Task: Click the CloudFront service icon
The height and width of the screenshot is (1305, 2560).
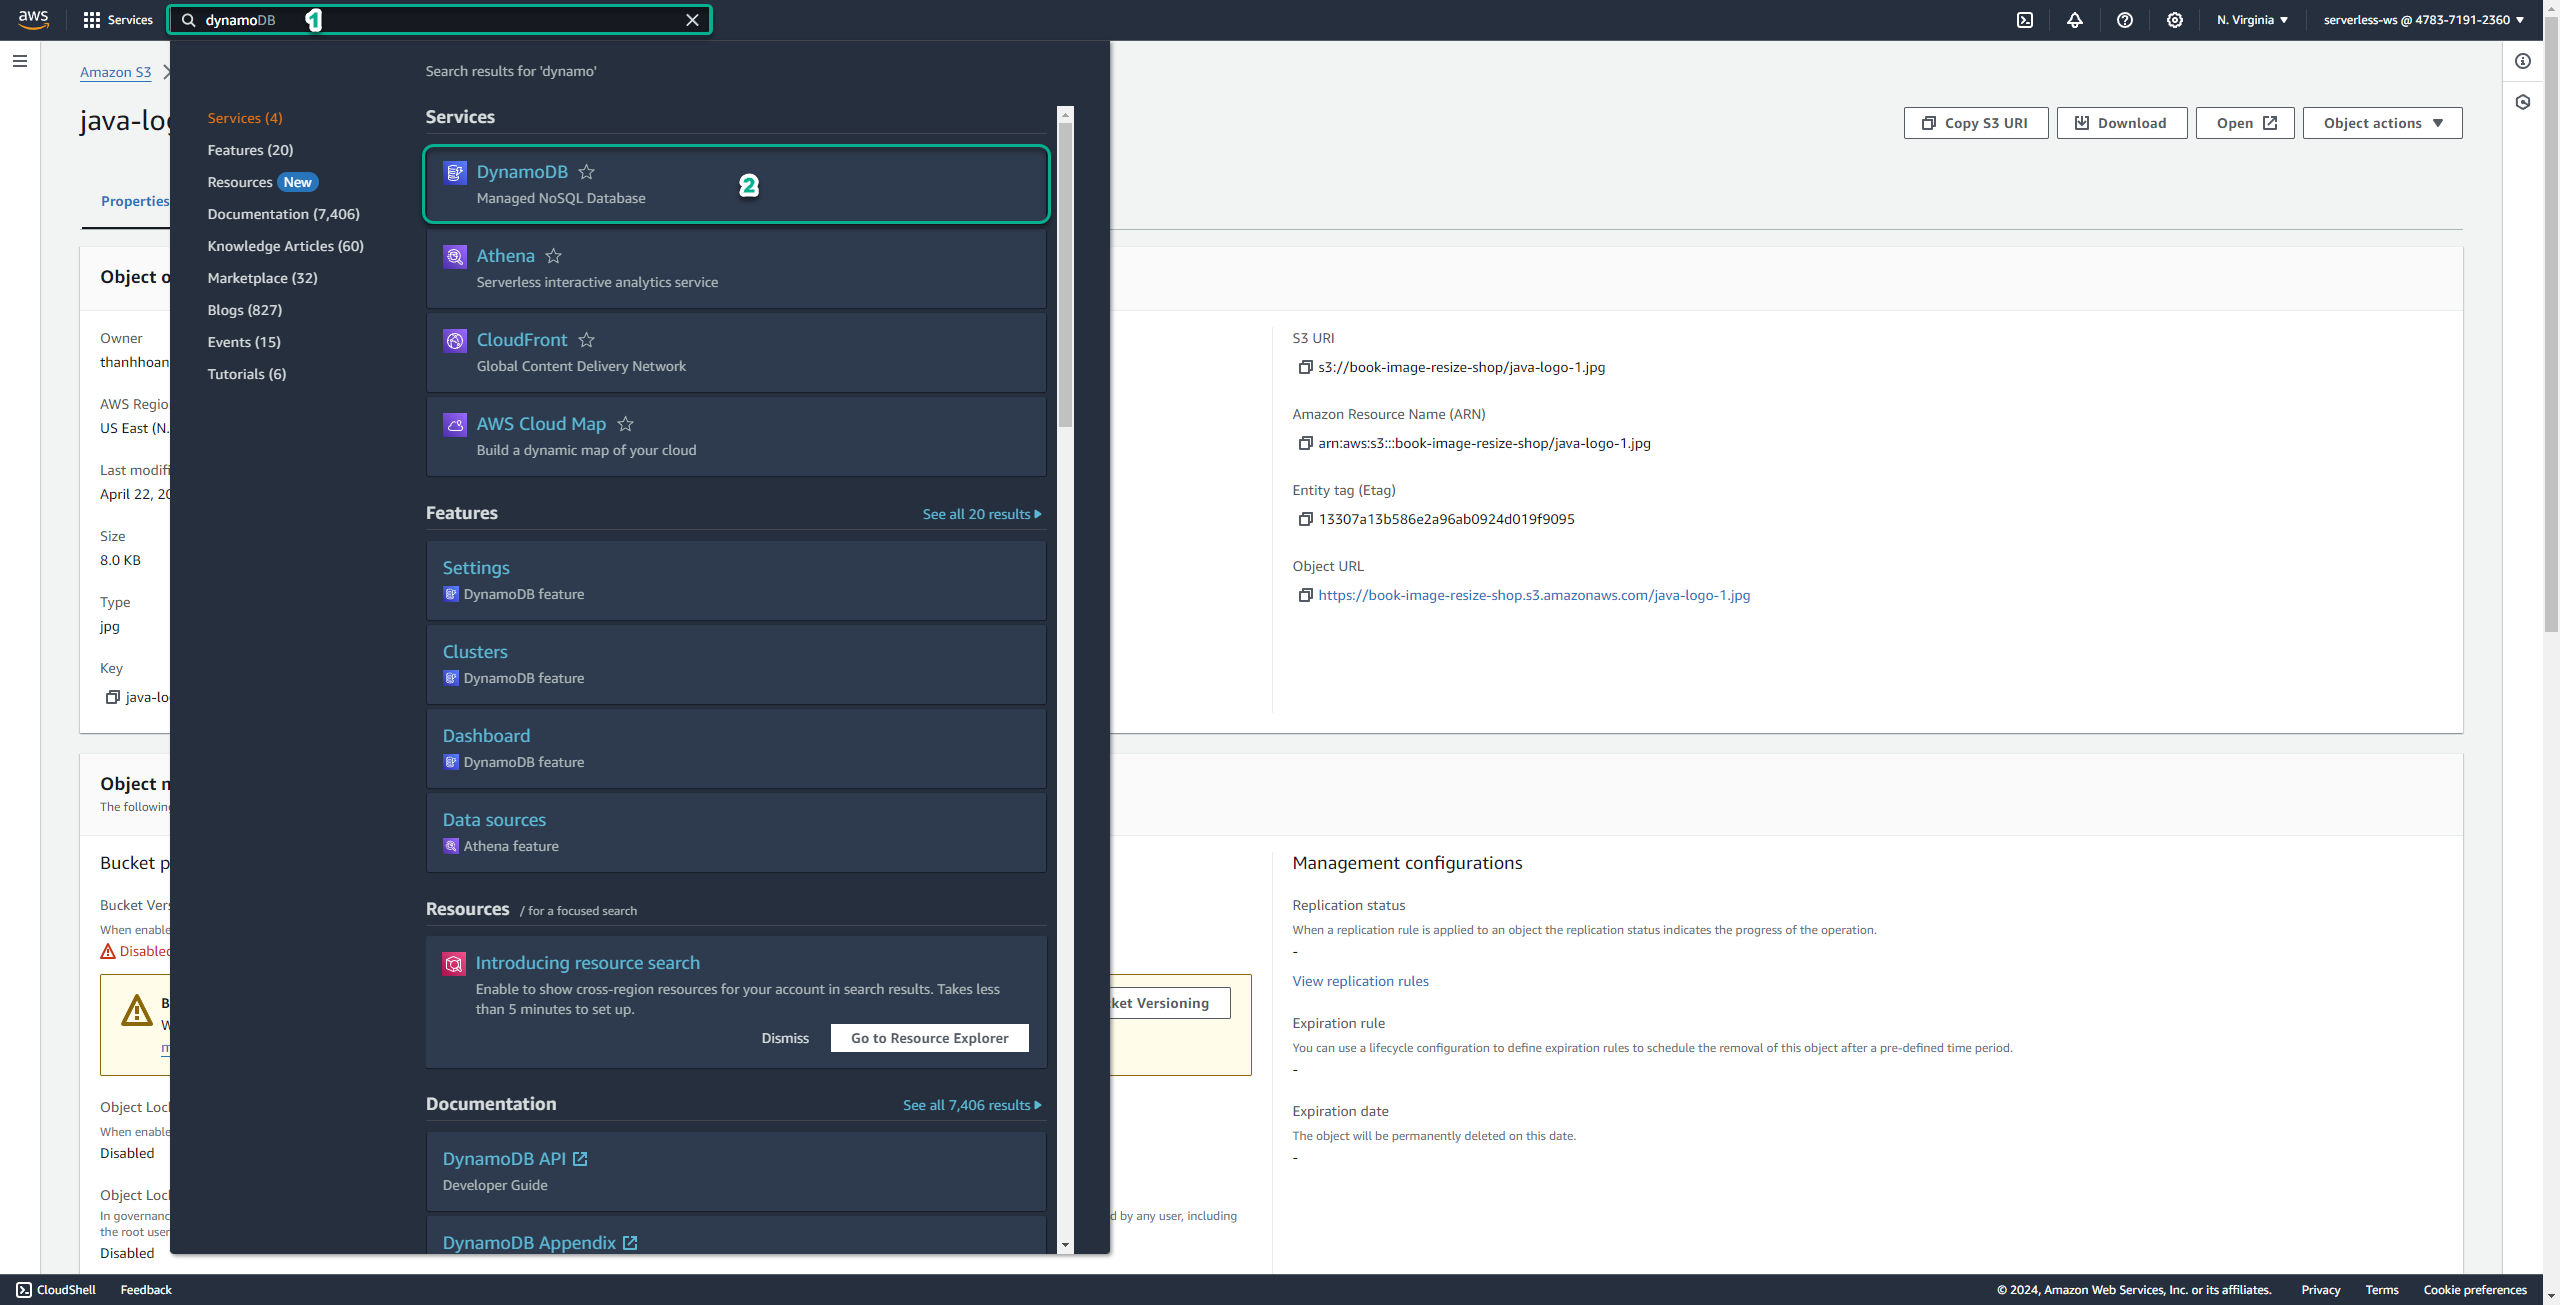Action: point(455,341)
